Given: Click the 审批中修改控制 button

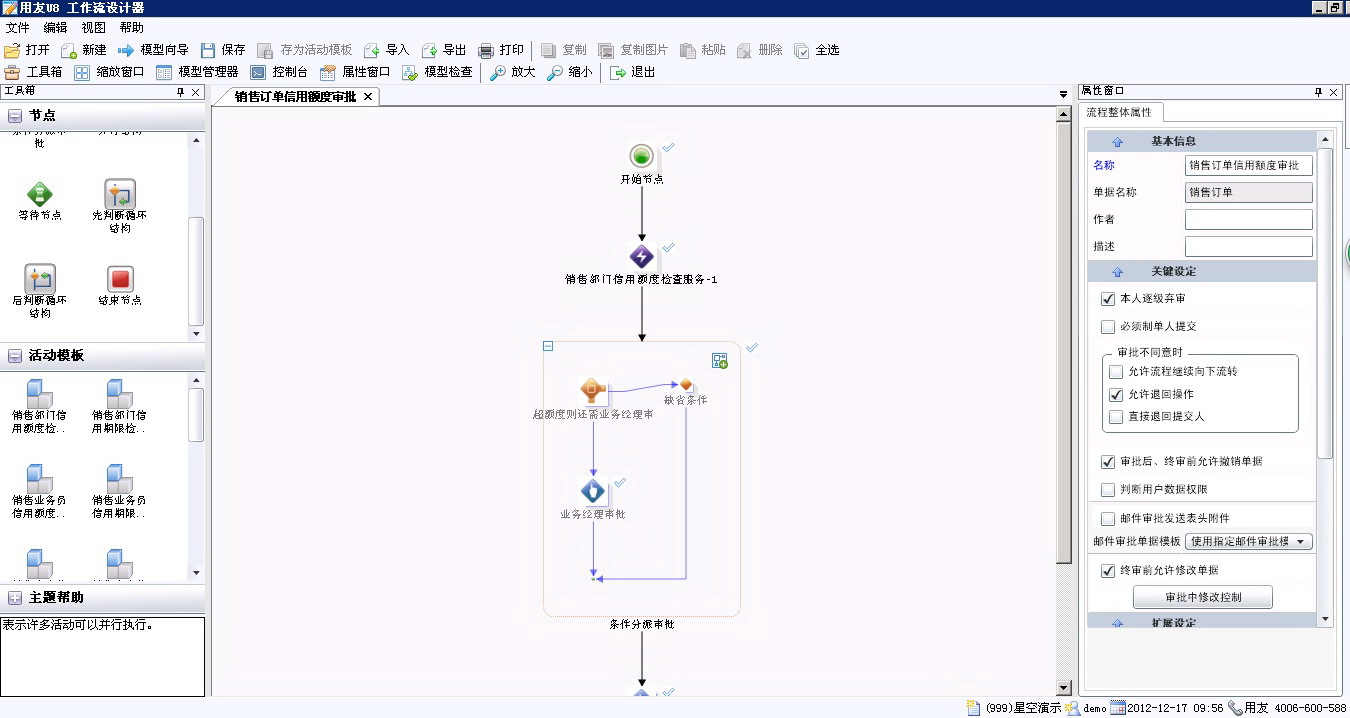Looking at the screenshot, I should click(1203, 598).
